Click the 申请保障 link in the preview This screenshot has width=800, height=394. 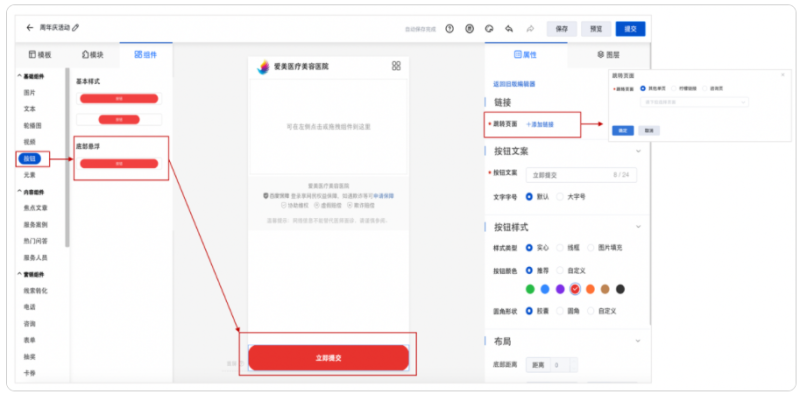384,196
